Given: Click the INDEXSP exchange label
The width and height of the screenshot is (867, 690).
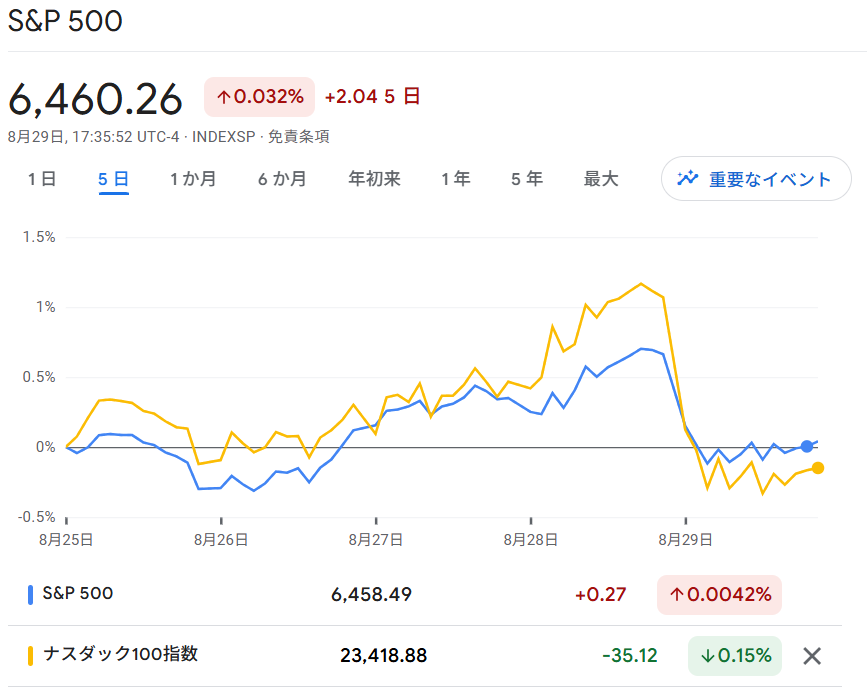Looking at the screenshot, I should click(x=223, y=137).
